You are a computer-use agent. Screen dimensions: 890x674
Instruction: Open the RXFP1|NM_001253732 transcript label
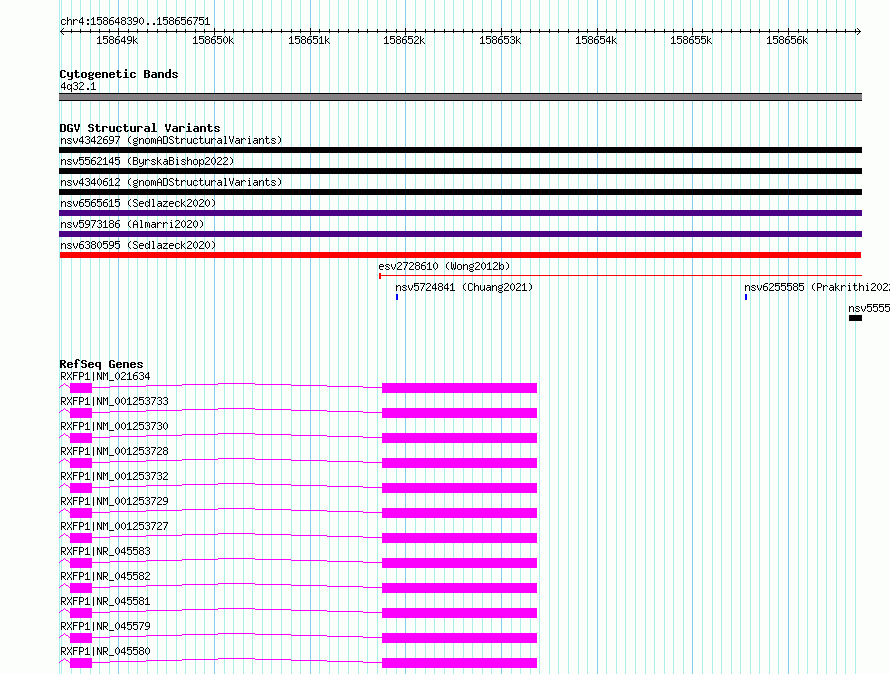114,476
